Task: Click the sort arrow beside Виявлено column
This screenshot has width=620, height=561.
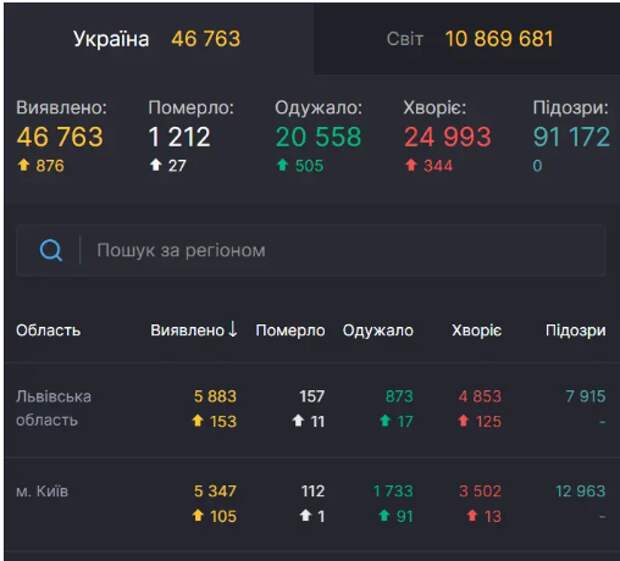Action: coord(233,329)
